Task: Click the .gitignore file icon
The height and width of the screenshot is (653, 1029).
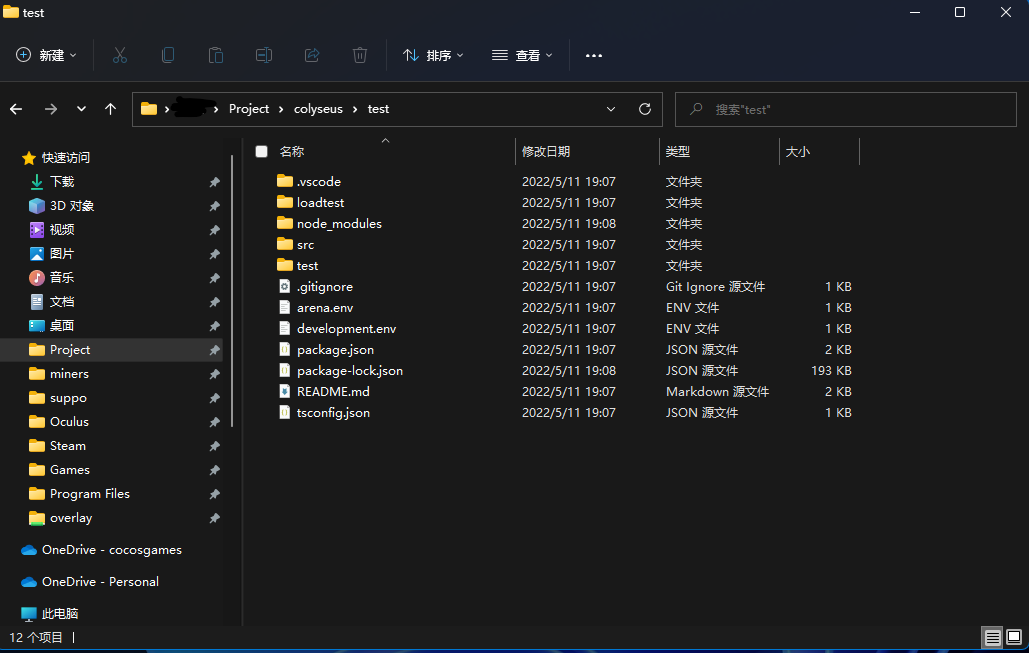Action: pos(285,286)
